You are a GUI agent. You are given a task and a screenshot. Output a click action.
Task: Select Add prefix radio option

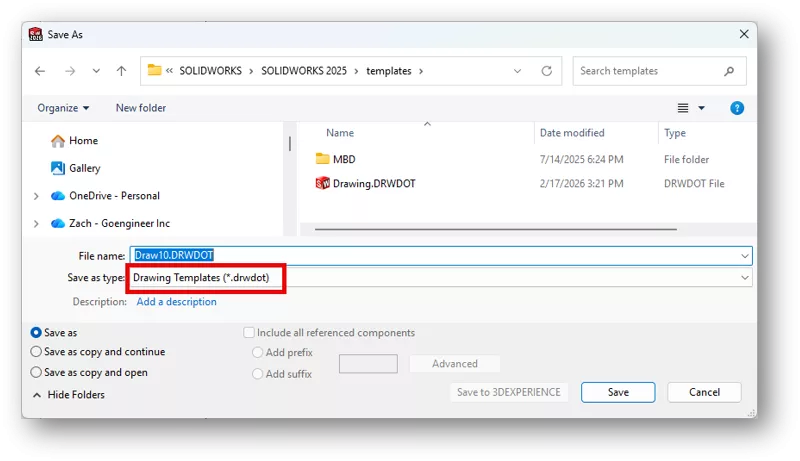tap(282, 352)
